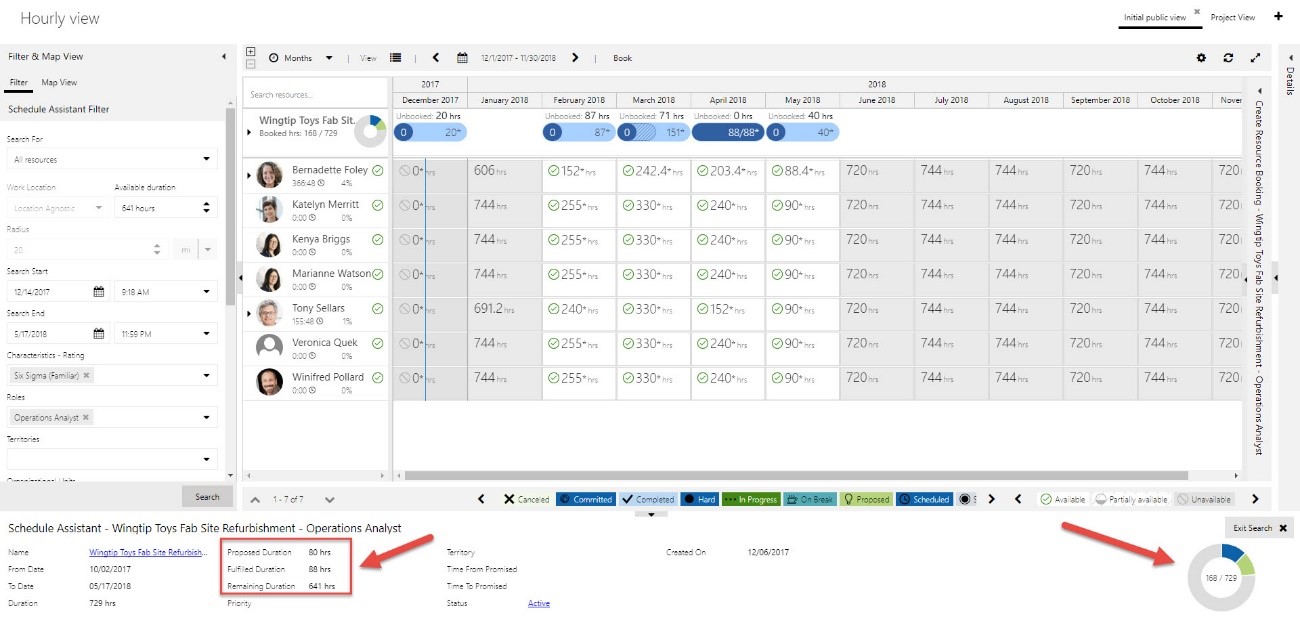Refresh the schedule board

click(x=1228, y=58)
